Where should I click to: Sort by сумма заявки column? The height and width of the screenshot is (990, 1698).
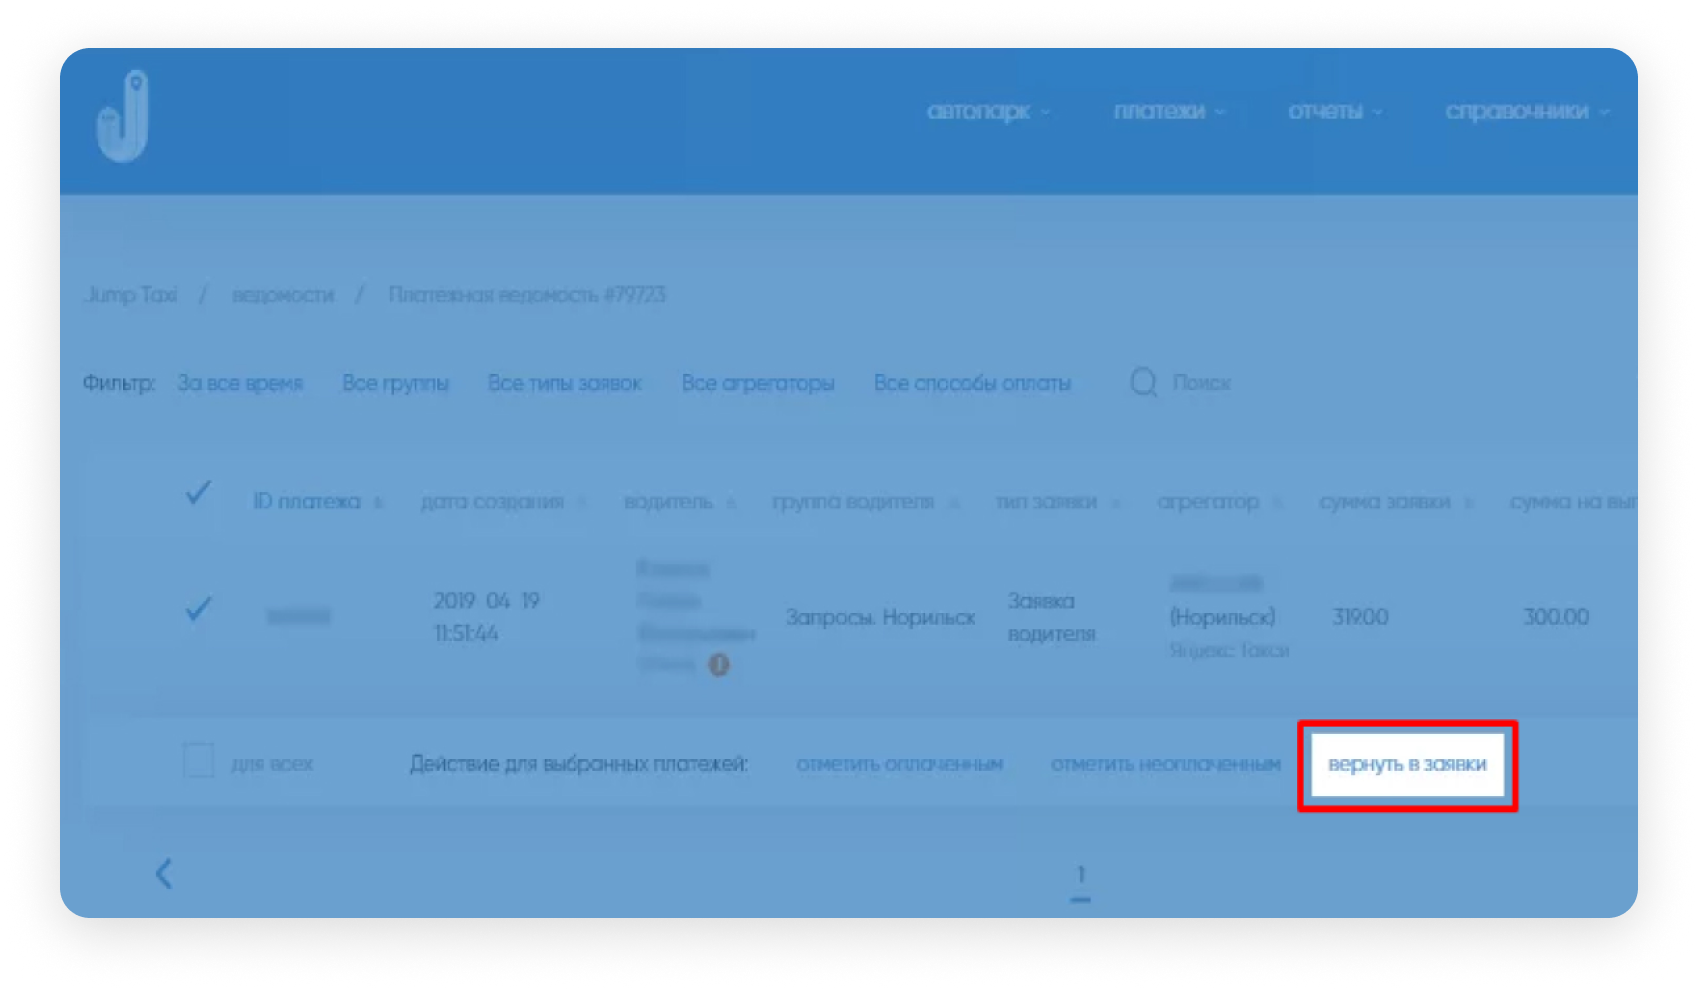pyautogui.click(x=1384, y=502)
